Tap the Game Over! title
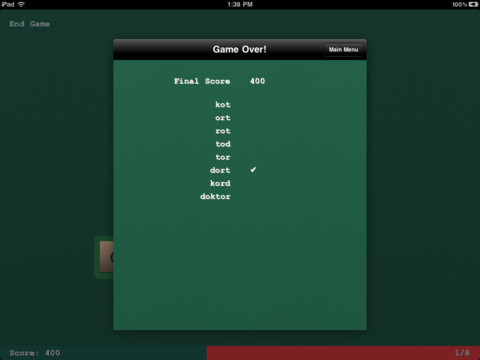This screenshot has width=480, height=360. (x=239, y=49)
